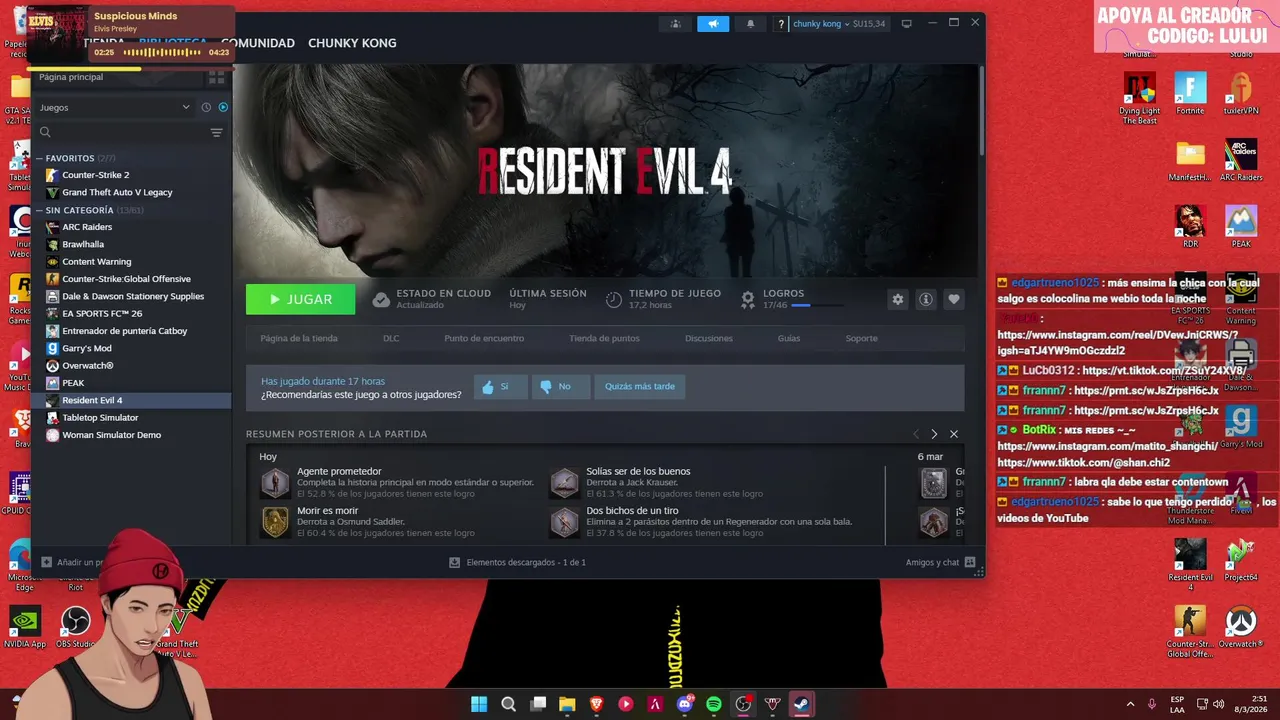Click the recent activity clock filter icon

(x=206, y=107)
